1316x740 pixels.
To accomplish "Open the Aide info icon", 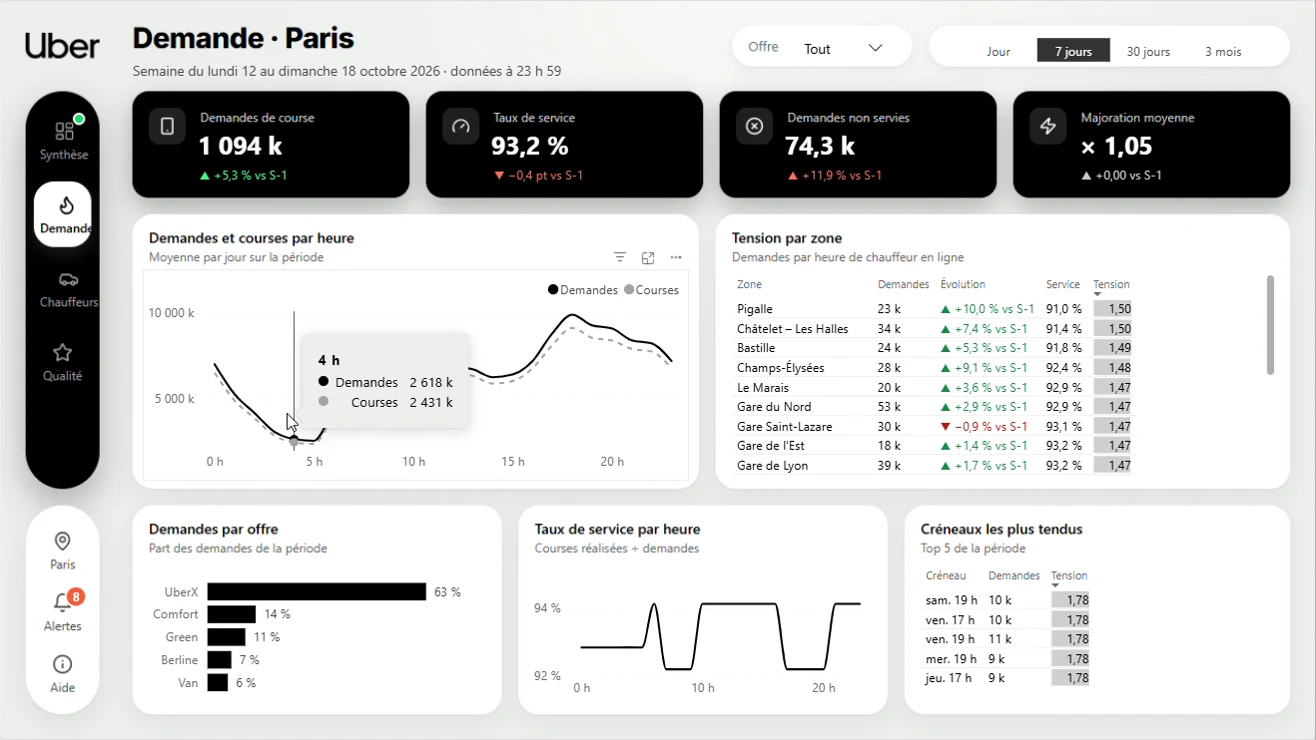I will point(62,664).
